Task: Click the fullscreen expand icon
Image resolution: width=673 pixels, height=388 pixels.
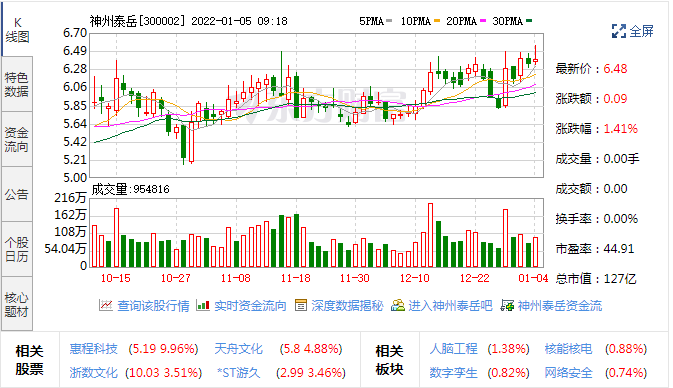Action: pos(618,31)
